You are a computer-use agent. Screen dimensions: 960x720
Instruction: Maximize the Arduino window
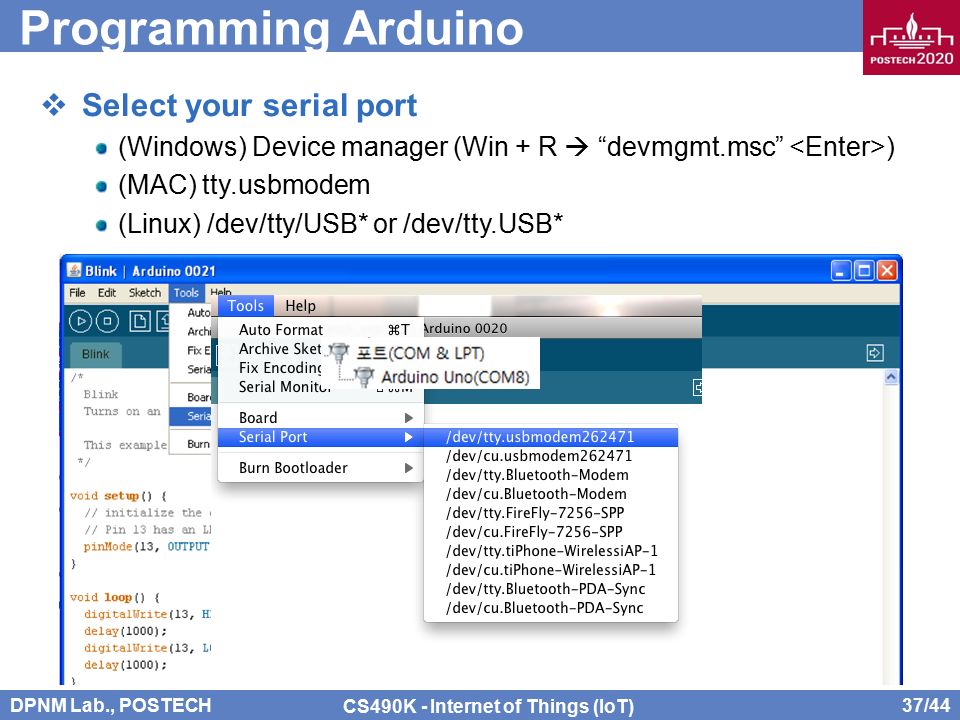[864, 271]
